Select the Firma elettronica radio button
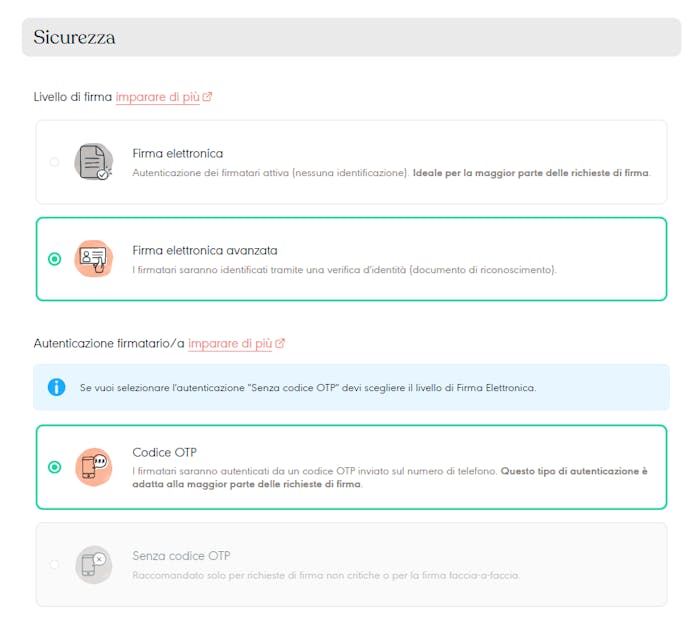 tap(54, 162)
